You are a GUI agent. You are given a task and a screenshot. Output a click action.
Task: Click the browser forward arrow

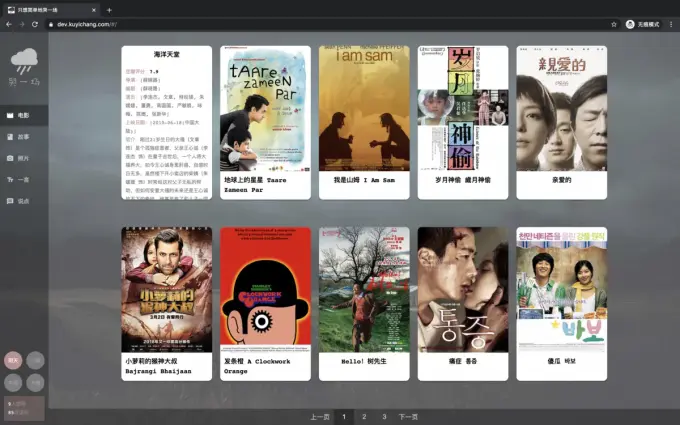pos(22,24)
